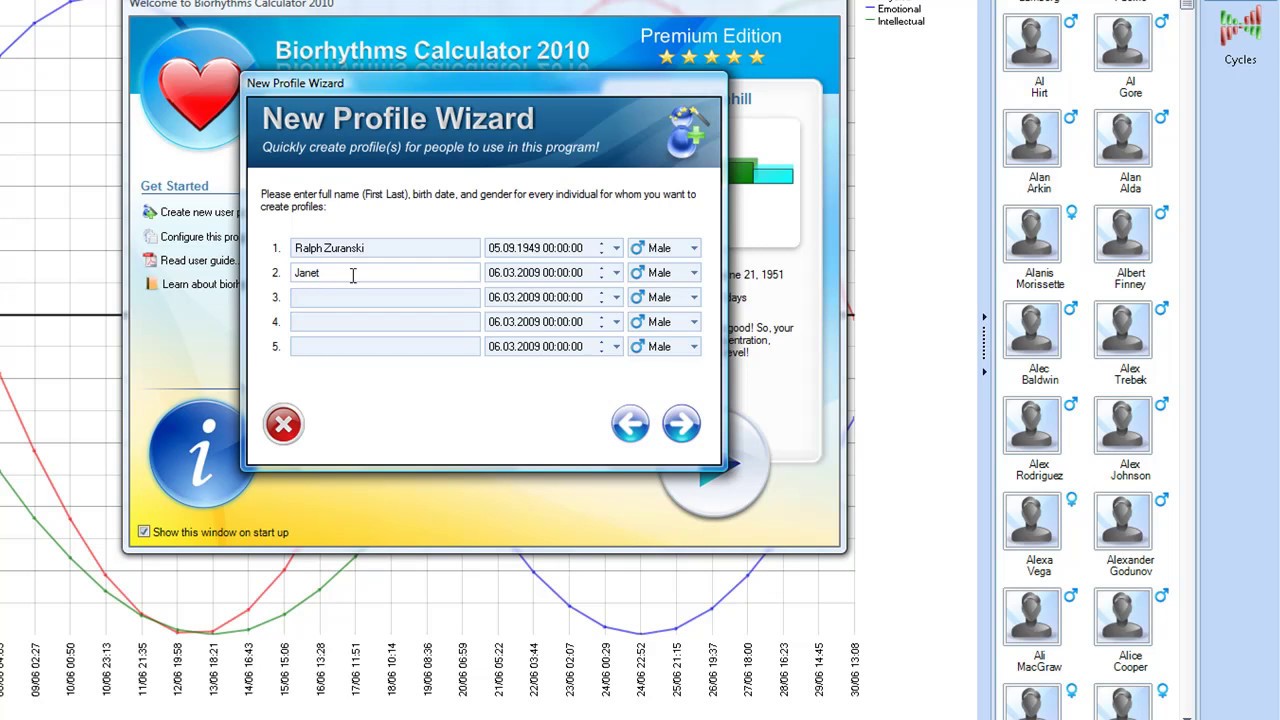1280x720 pixels.
Task: Click Create new user icon in Get Started
Action: (x=150, y=212)
